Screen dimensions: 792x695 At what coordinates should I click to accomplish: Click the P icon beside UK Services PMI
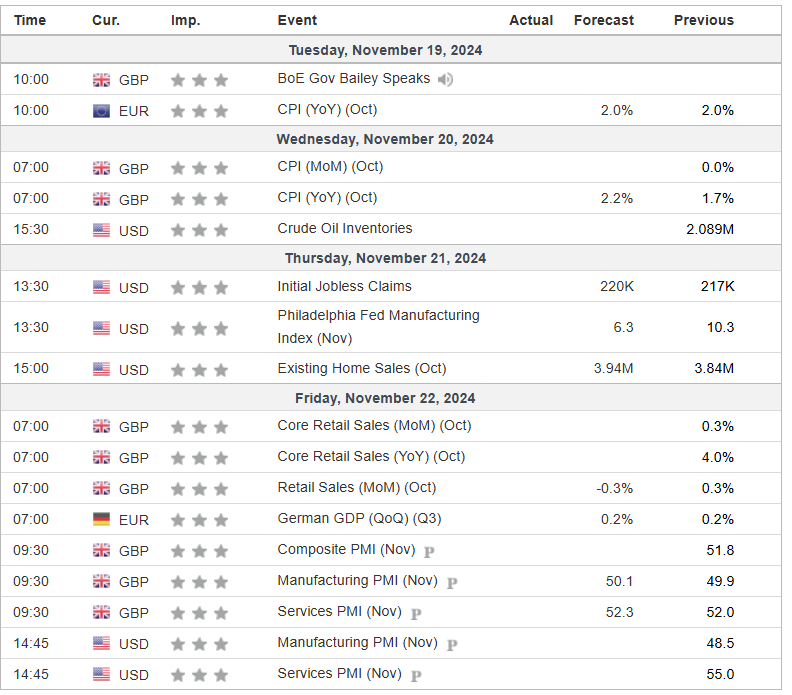(x=416, y=613)
